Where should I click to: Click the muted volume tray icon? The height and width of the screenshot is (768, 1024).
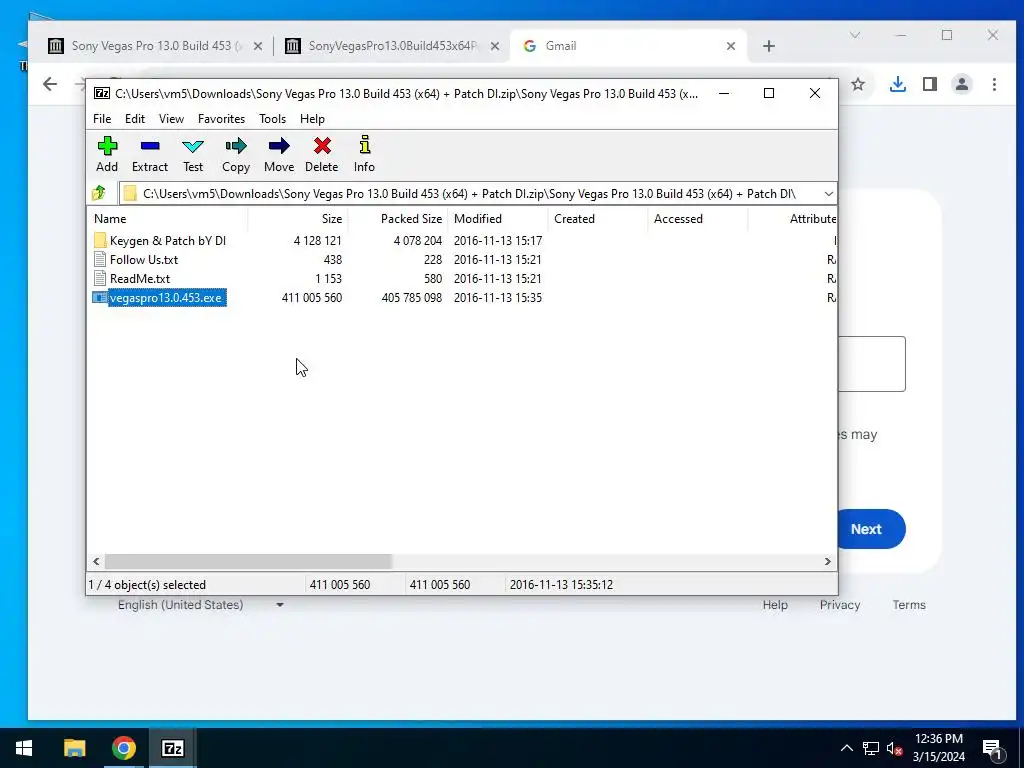tap(894, 748)
